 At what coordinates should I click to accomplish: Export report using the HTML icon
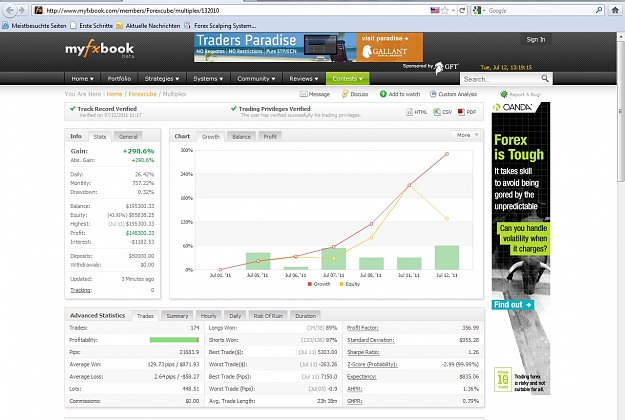click(409, 112)
